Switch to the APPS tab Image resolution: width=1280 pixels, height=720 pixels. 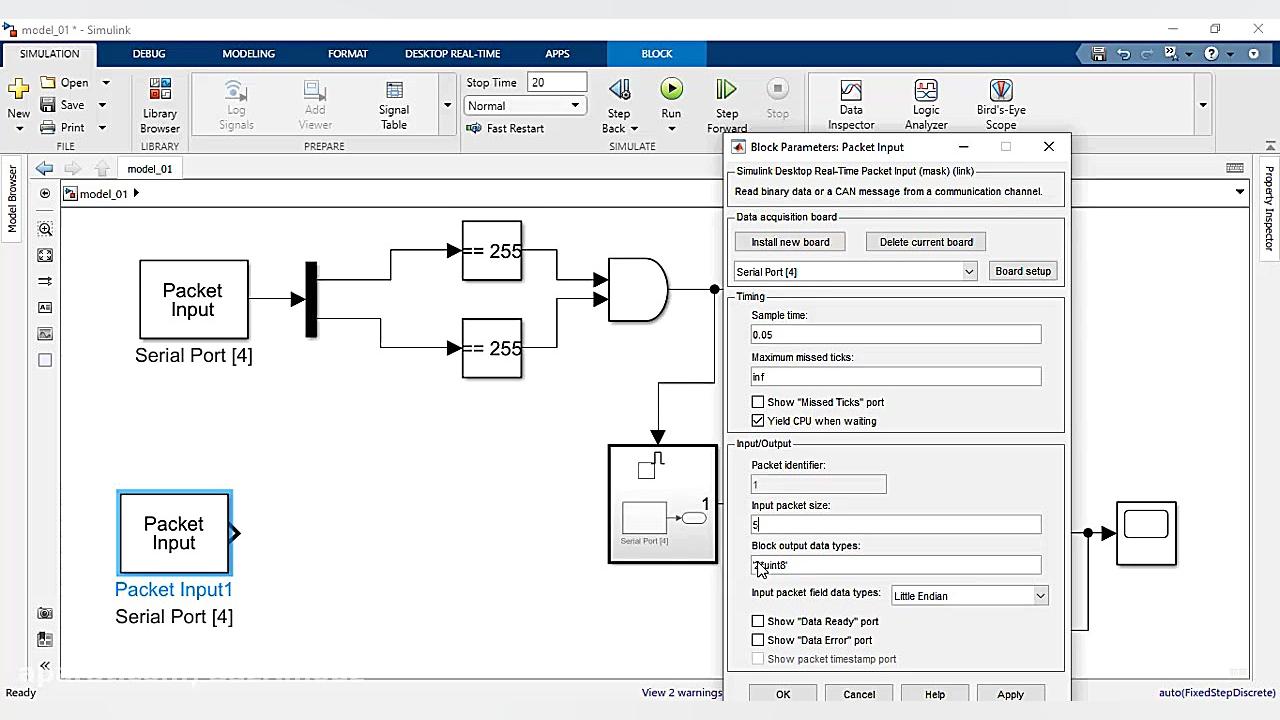coord(557,54)
